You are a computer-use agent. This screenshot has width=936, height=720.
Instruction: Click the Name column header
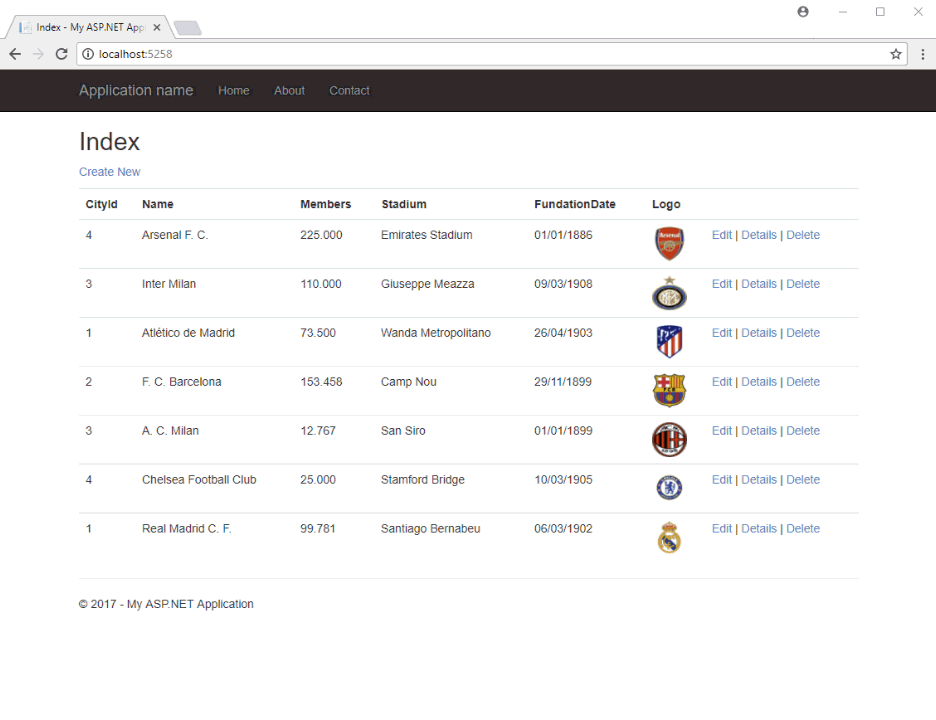coord(158,204)
